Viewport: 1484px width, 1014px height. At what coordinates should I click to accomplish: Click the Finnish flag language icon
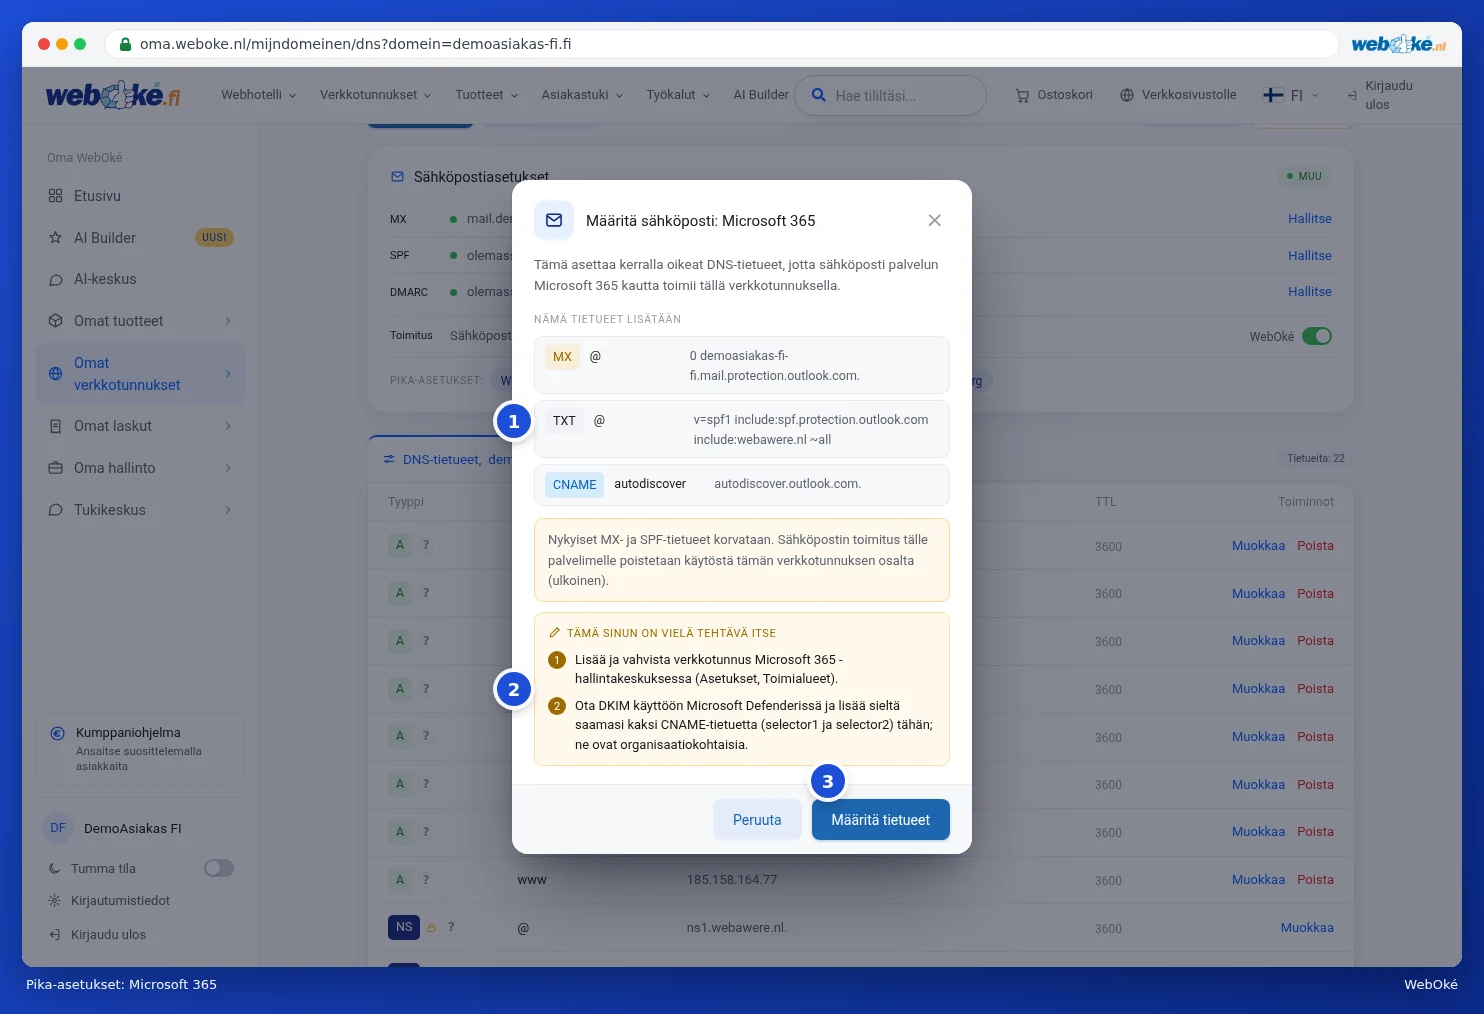(x=1273, y=95)
